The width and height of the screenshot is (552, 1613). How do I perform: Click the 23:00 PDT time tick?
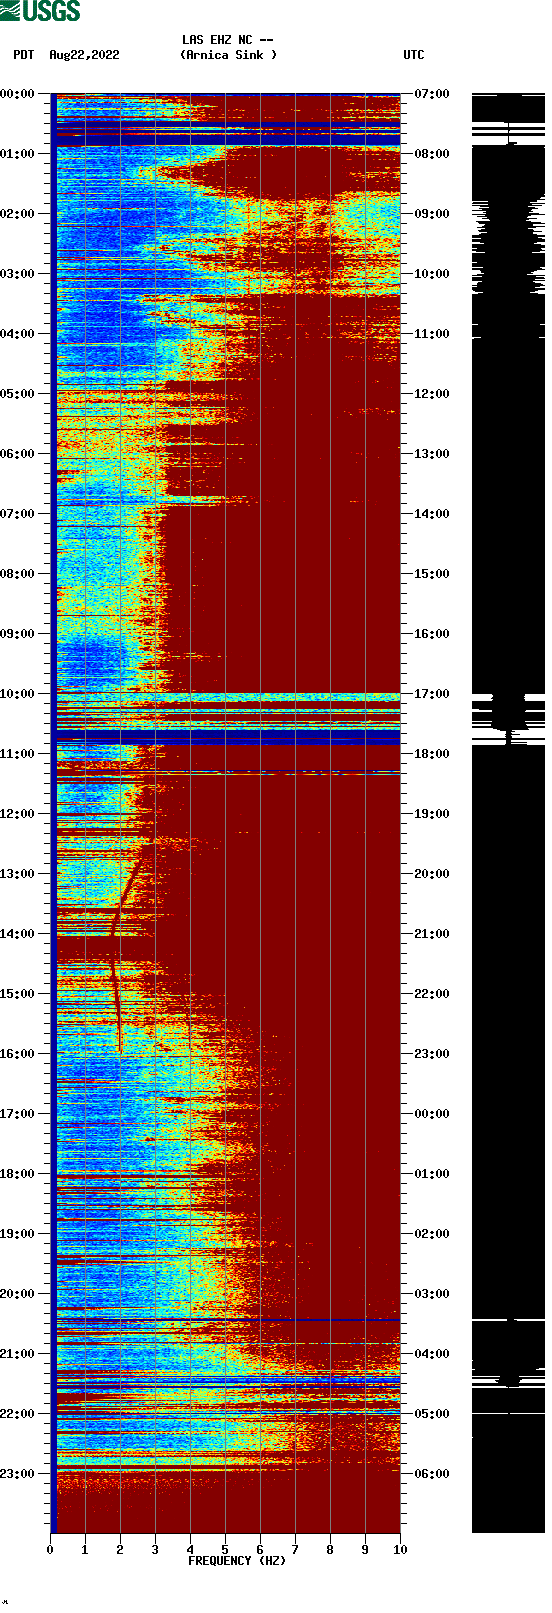pyautogui.click(x=18, y=1474)
